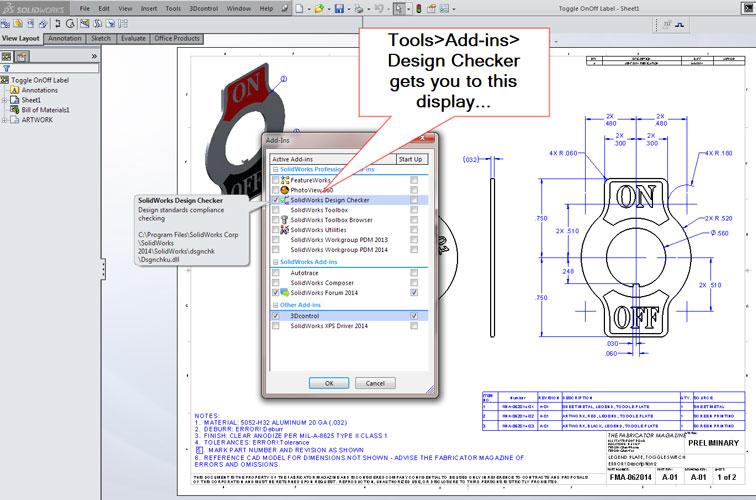Viewport: 756px width, 500px height.
Task: Open the Insert menu
Action: click(148, 8)
